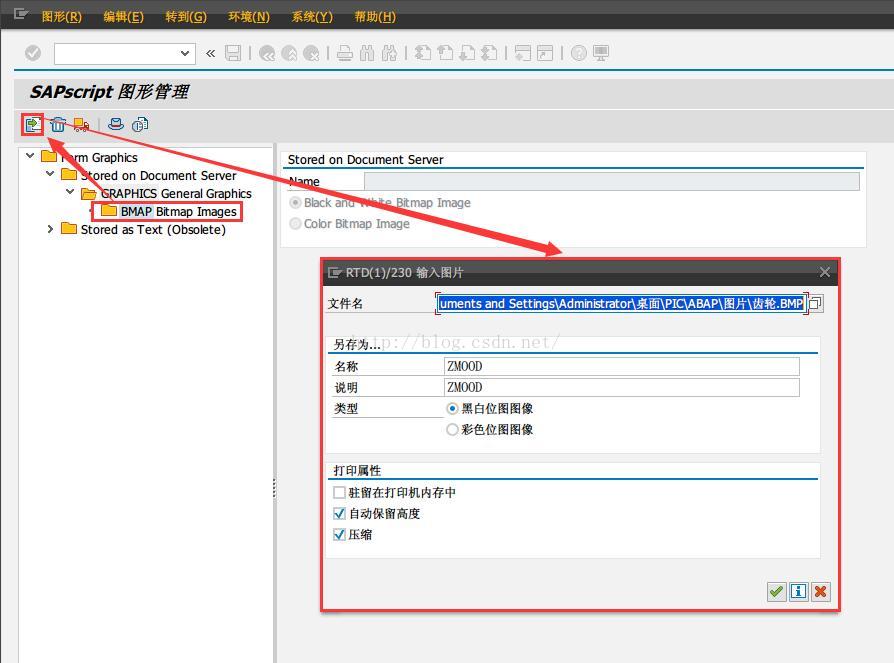Select the 黑白位图图像 radio button
The height and width of the screenshot is (663, 894).
pos(452,408)
